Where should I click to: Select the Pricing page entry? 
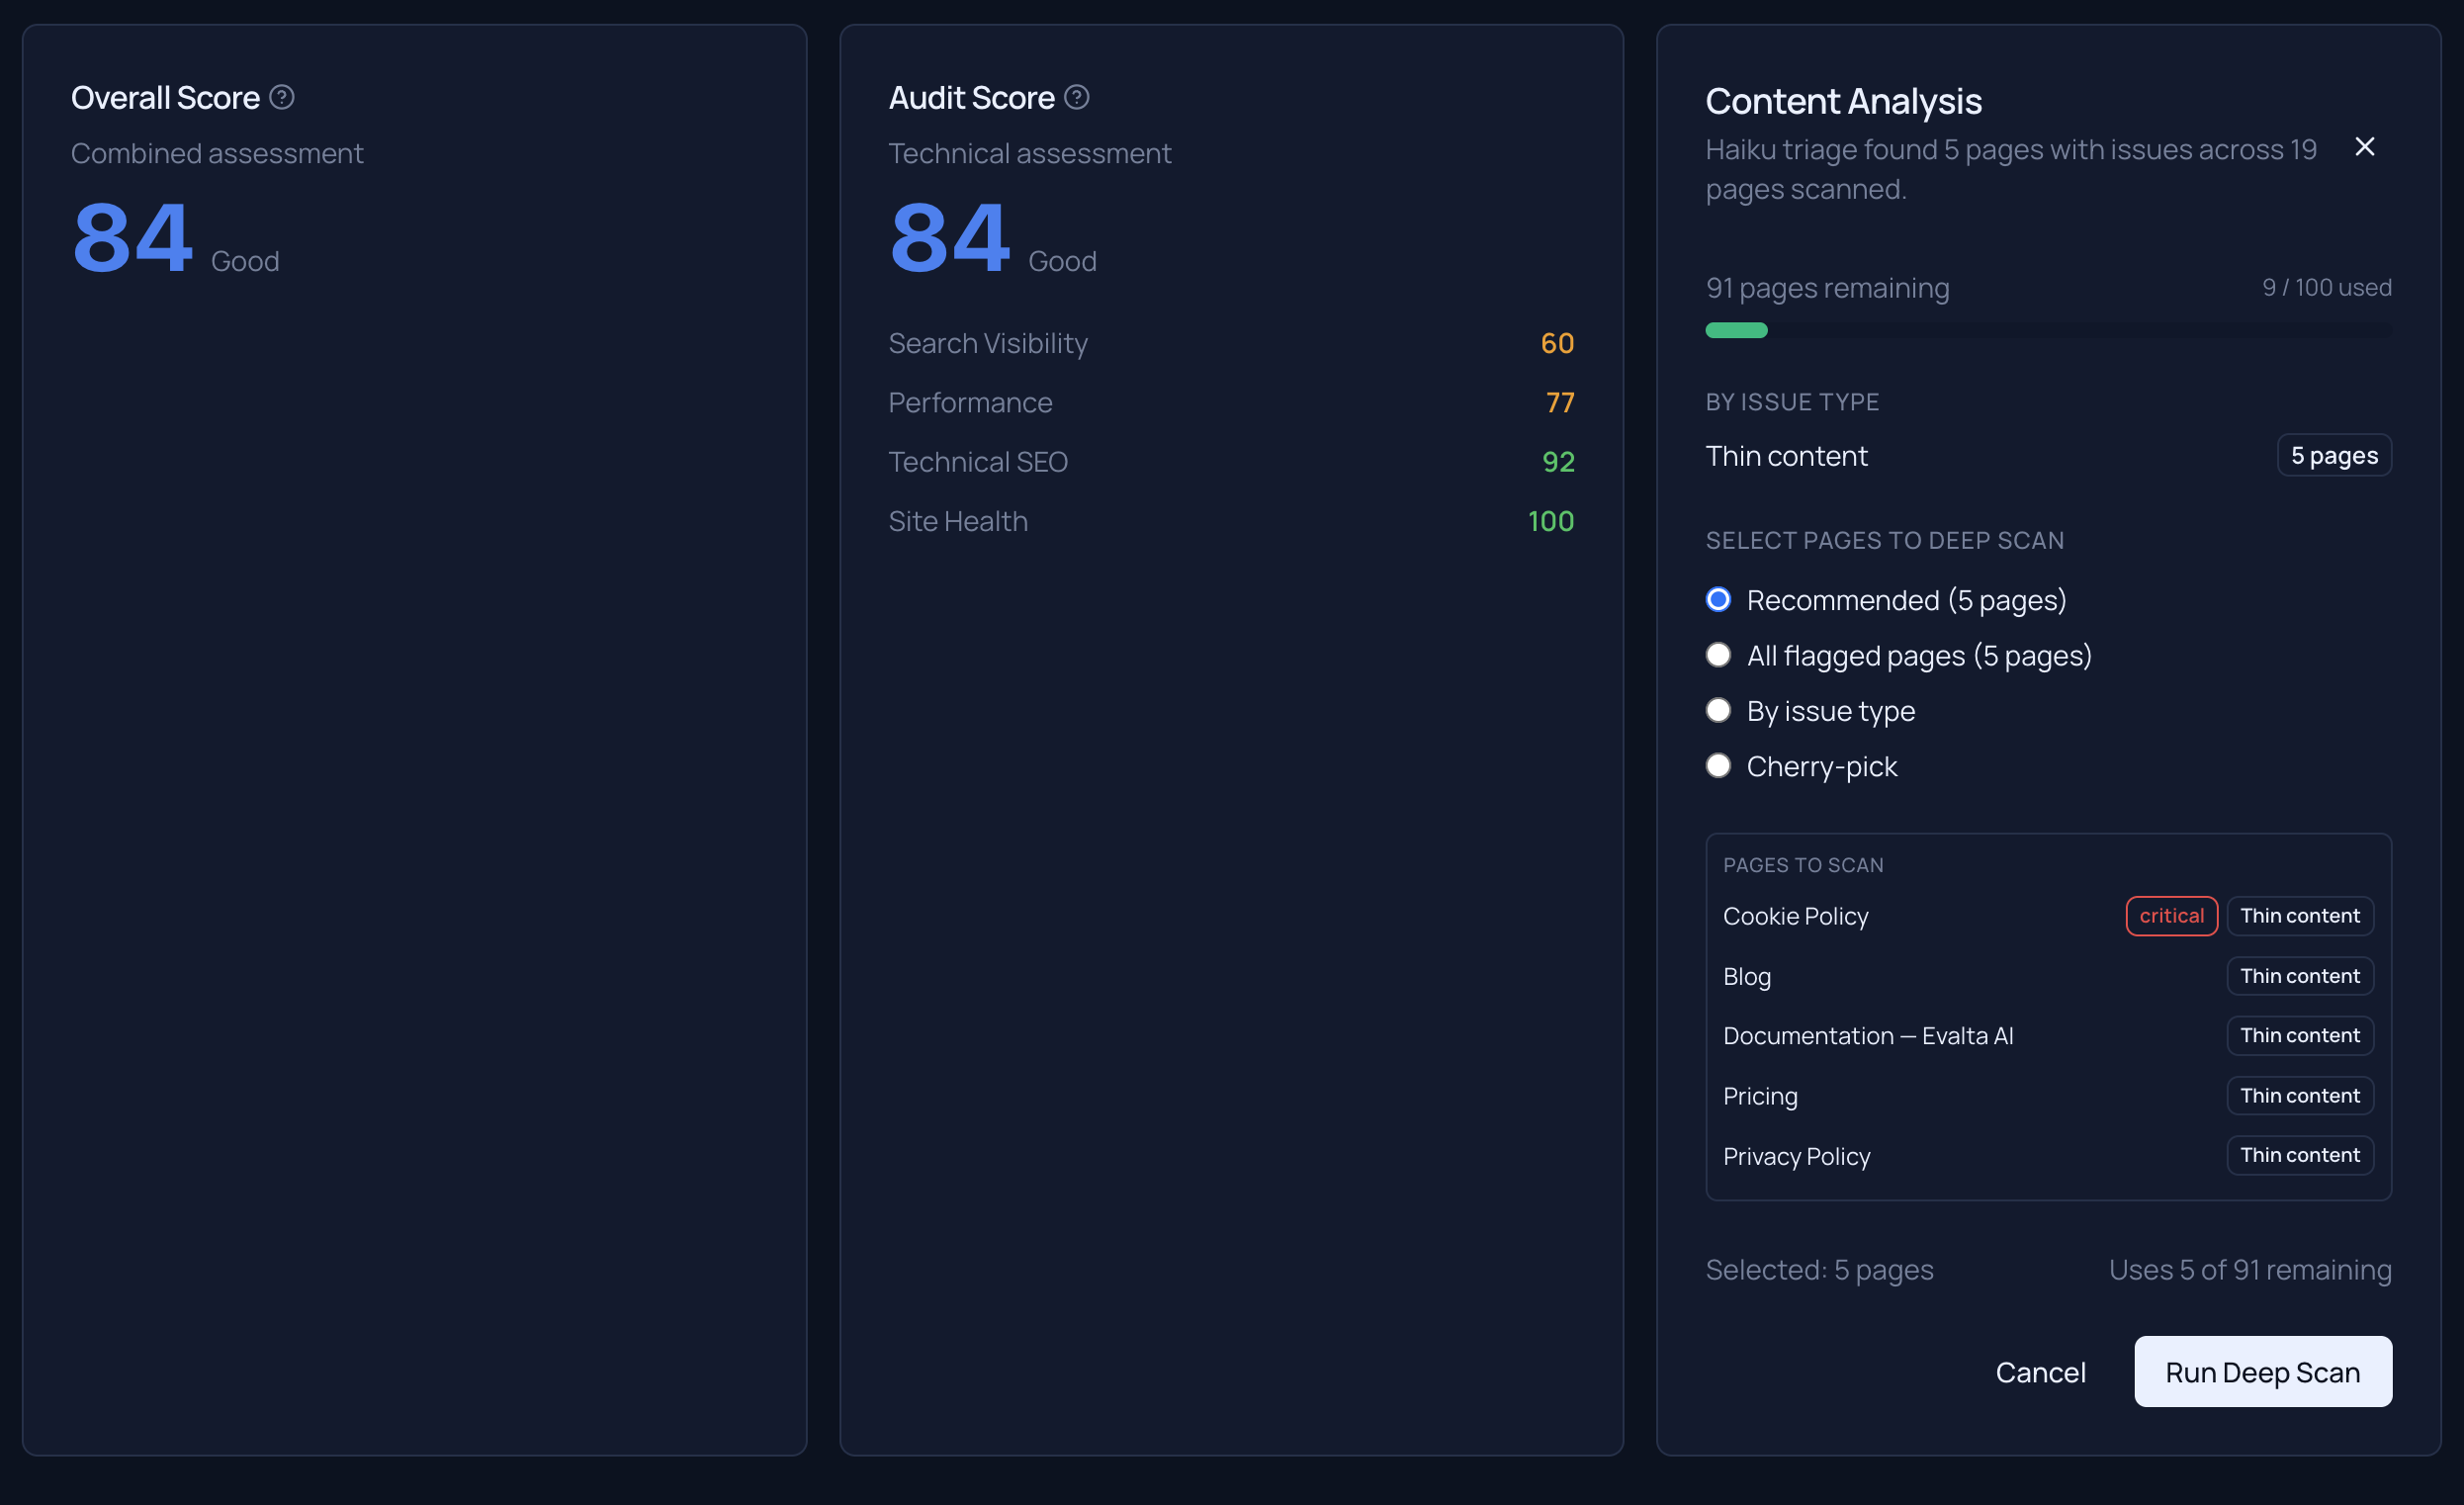click(x=1760, y=1095)
